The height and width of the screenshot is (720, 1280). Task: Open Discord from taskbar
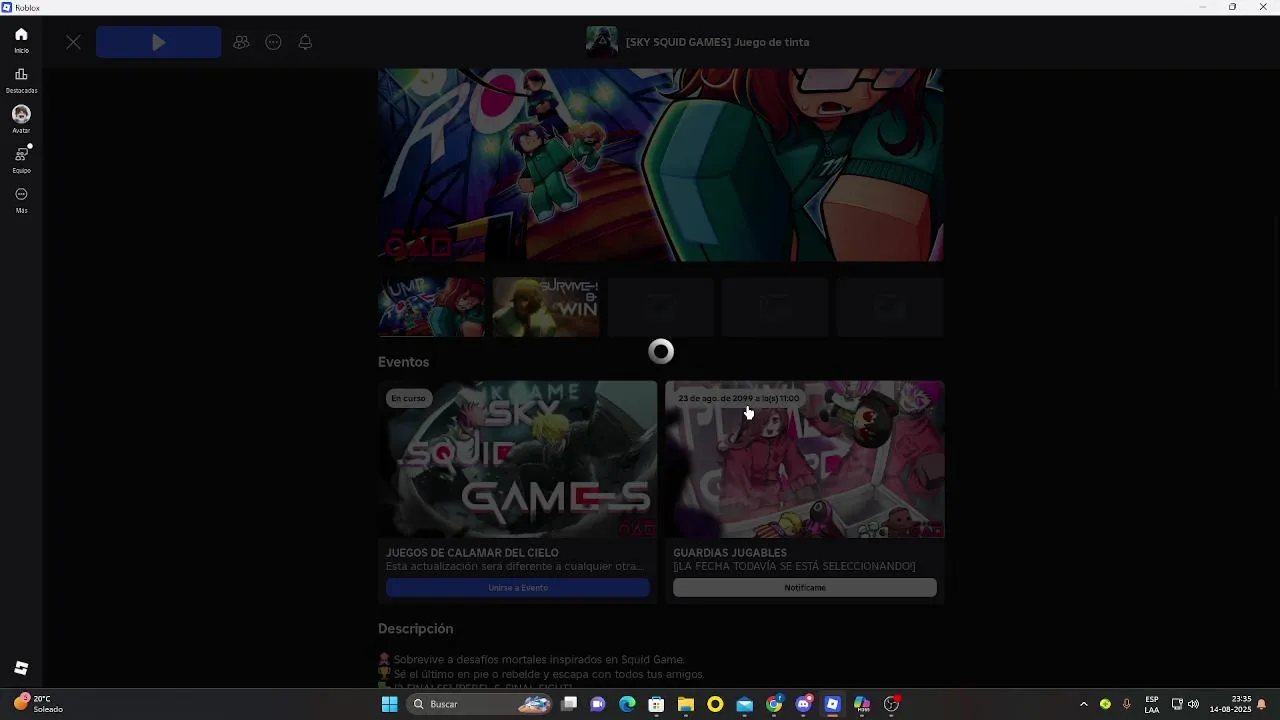point(803,704)
